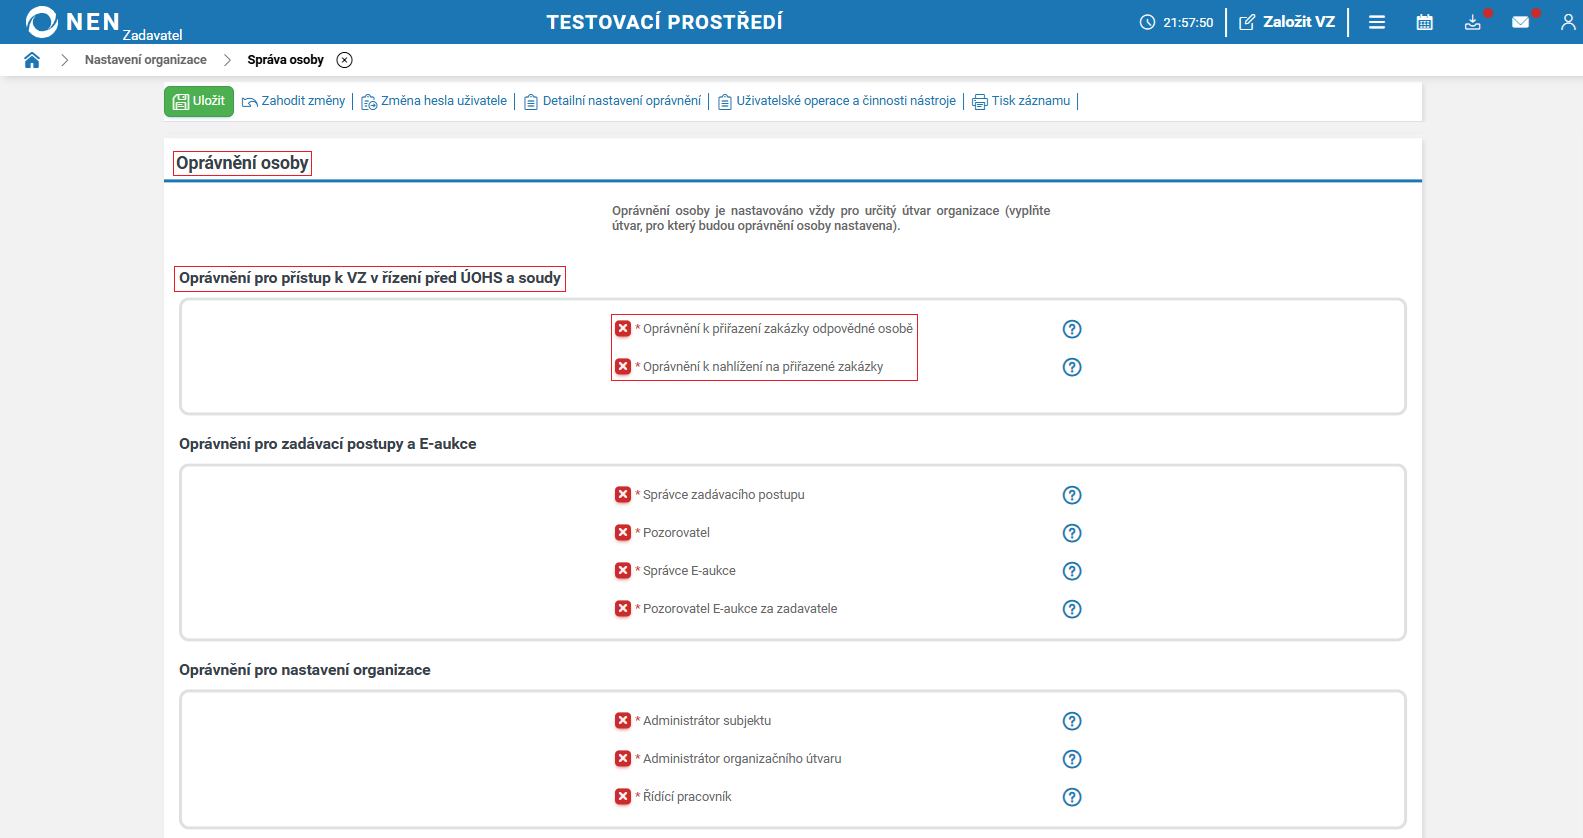The image size is (1583, 838).
Task: Select Zahodit změny in the toolbar
Action: click(294, 101)
